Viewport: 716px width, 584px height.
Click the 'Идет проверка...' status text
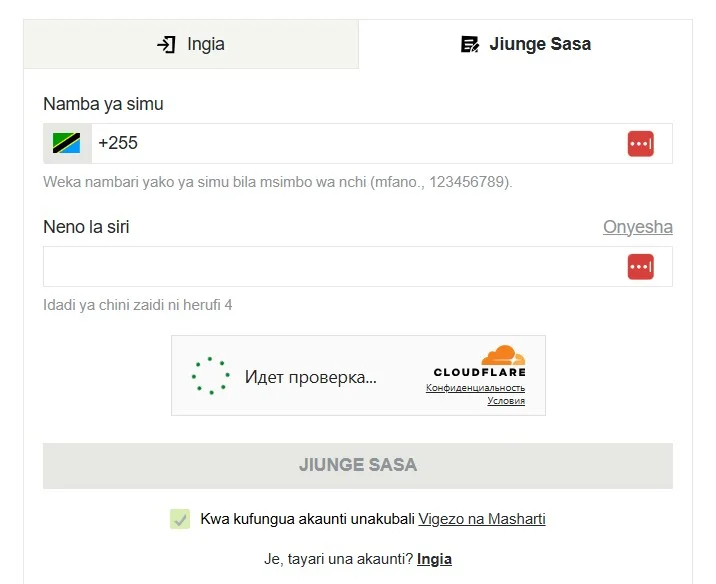tap(311, 377)
